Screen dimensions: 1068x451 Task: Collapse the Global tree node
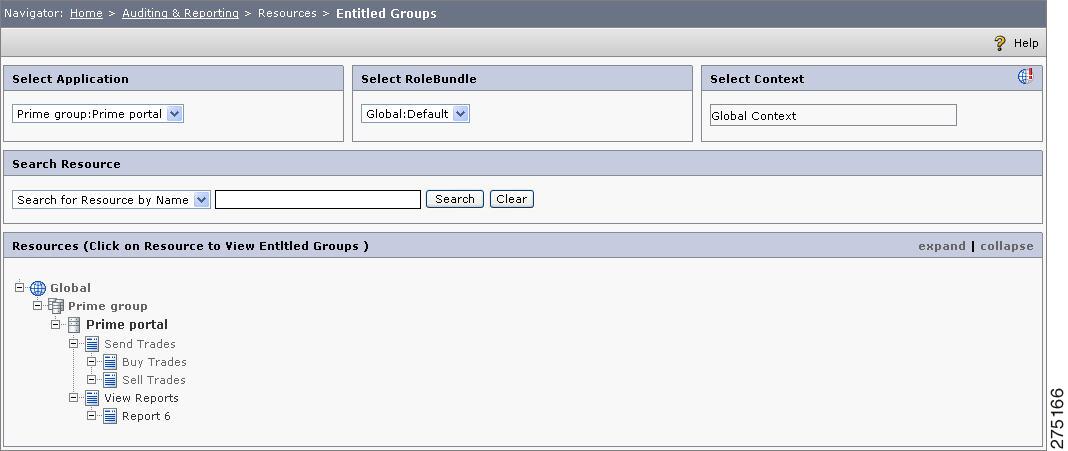coord(19,287)
